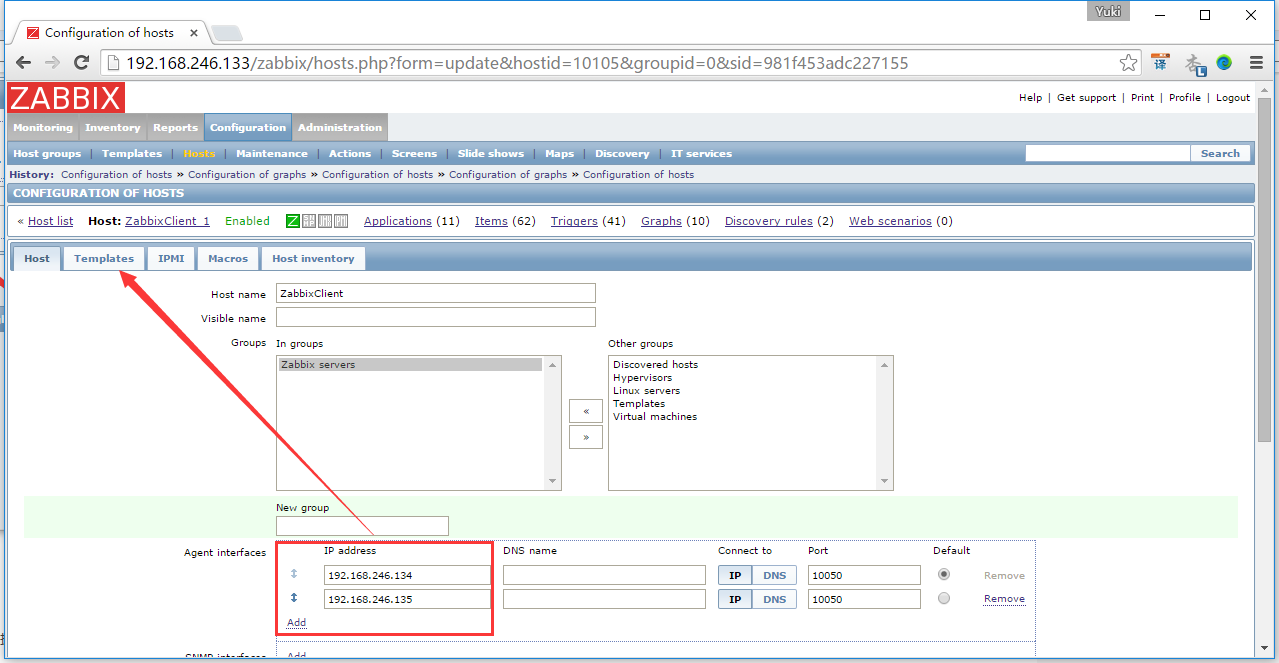Open Discovery rules (2) link
The height and width of the screenshot is (663, 1279).
pyautogui.click(x=769, y=221)
